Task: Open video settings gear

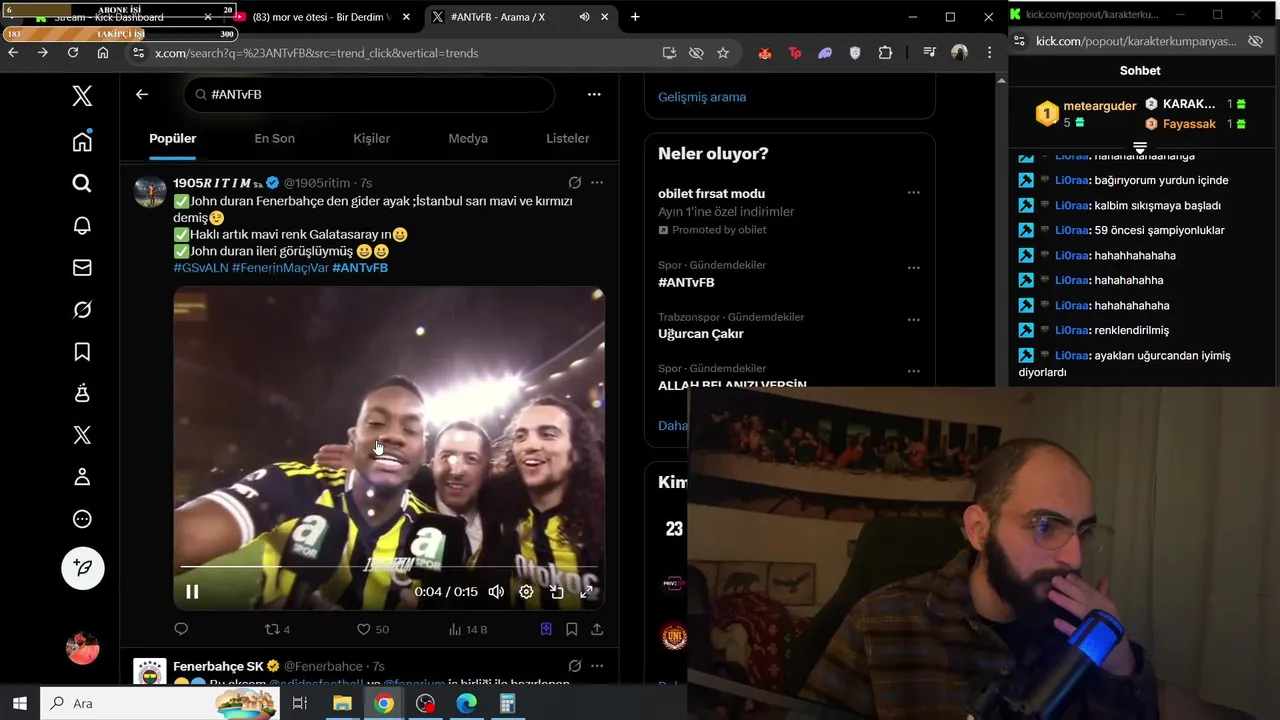Action: pos(526,591)
